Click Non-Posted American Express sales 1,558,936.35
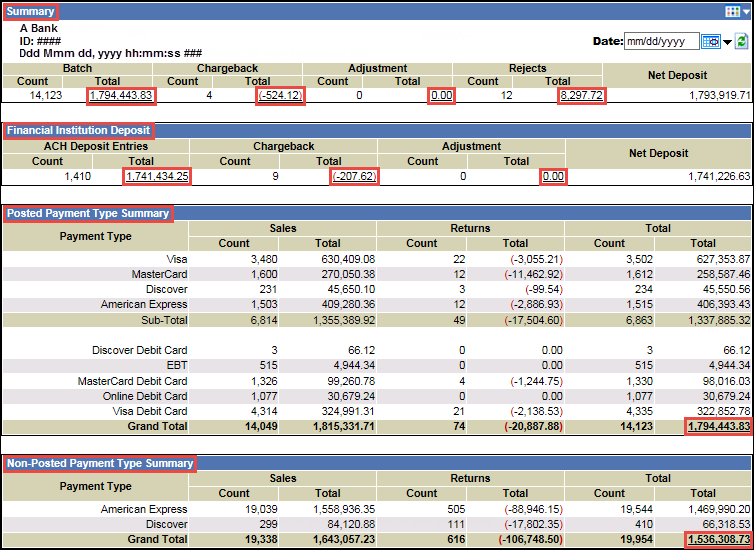 pyautogui.click(x=344, y=509)
